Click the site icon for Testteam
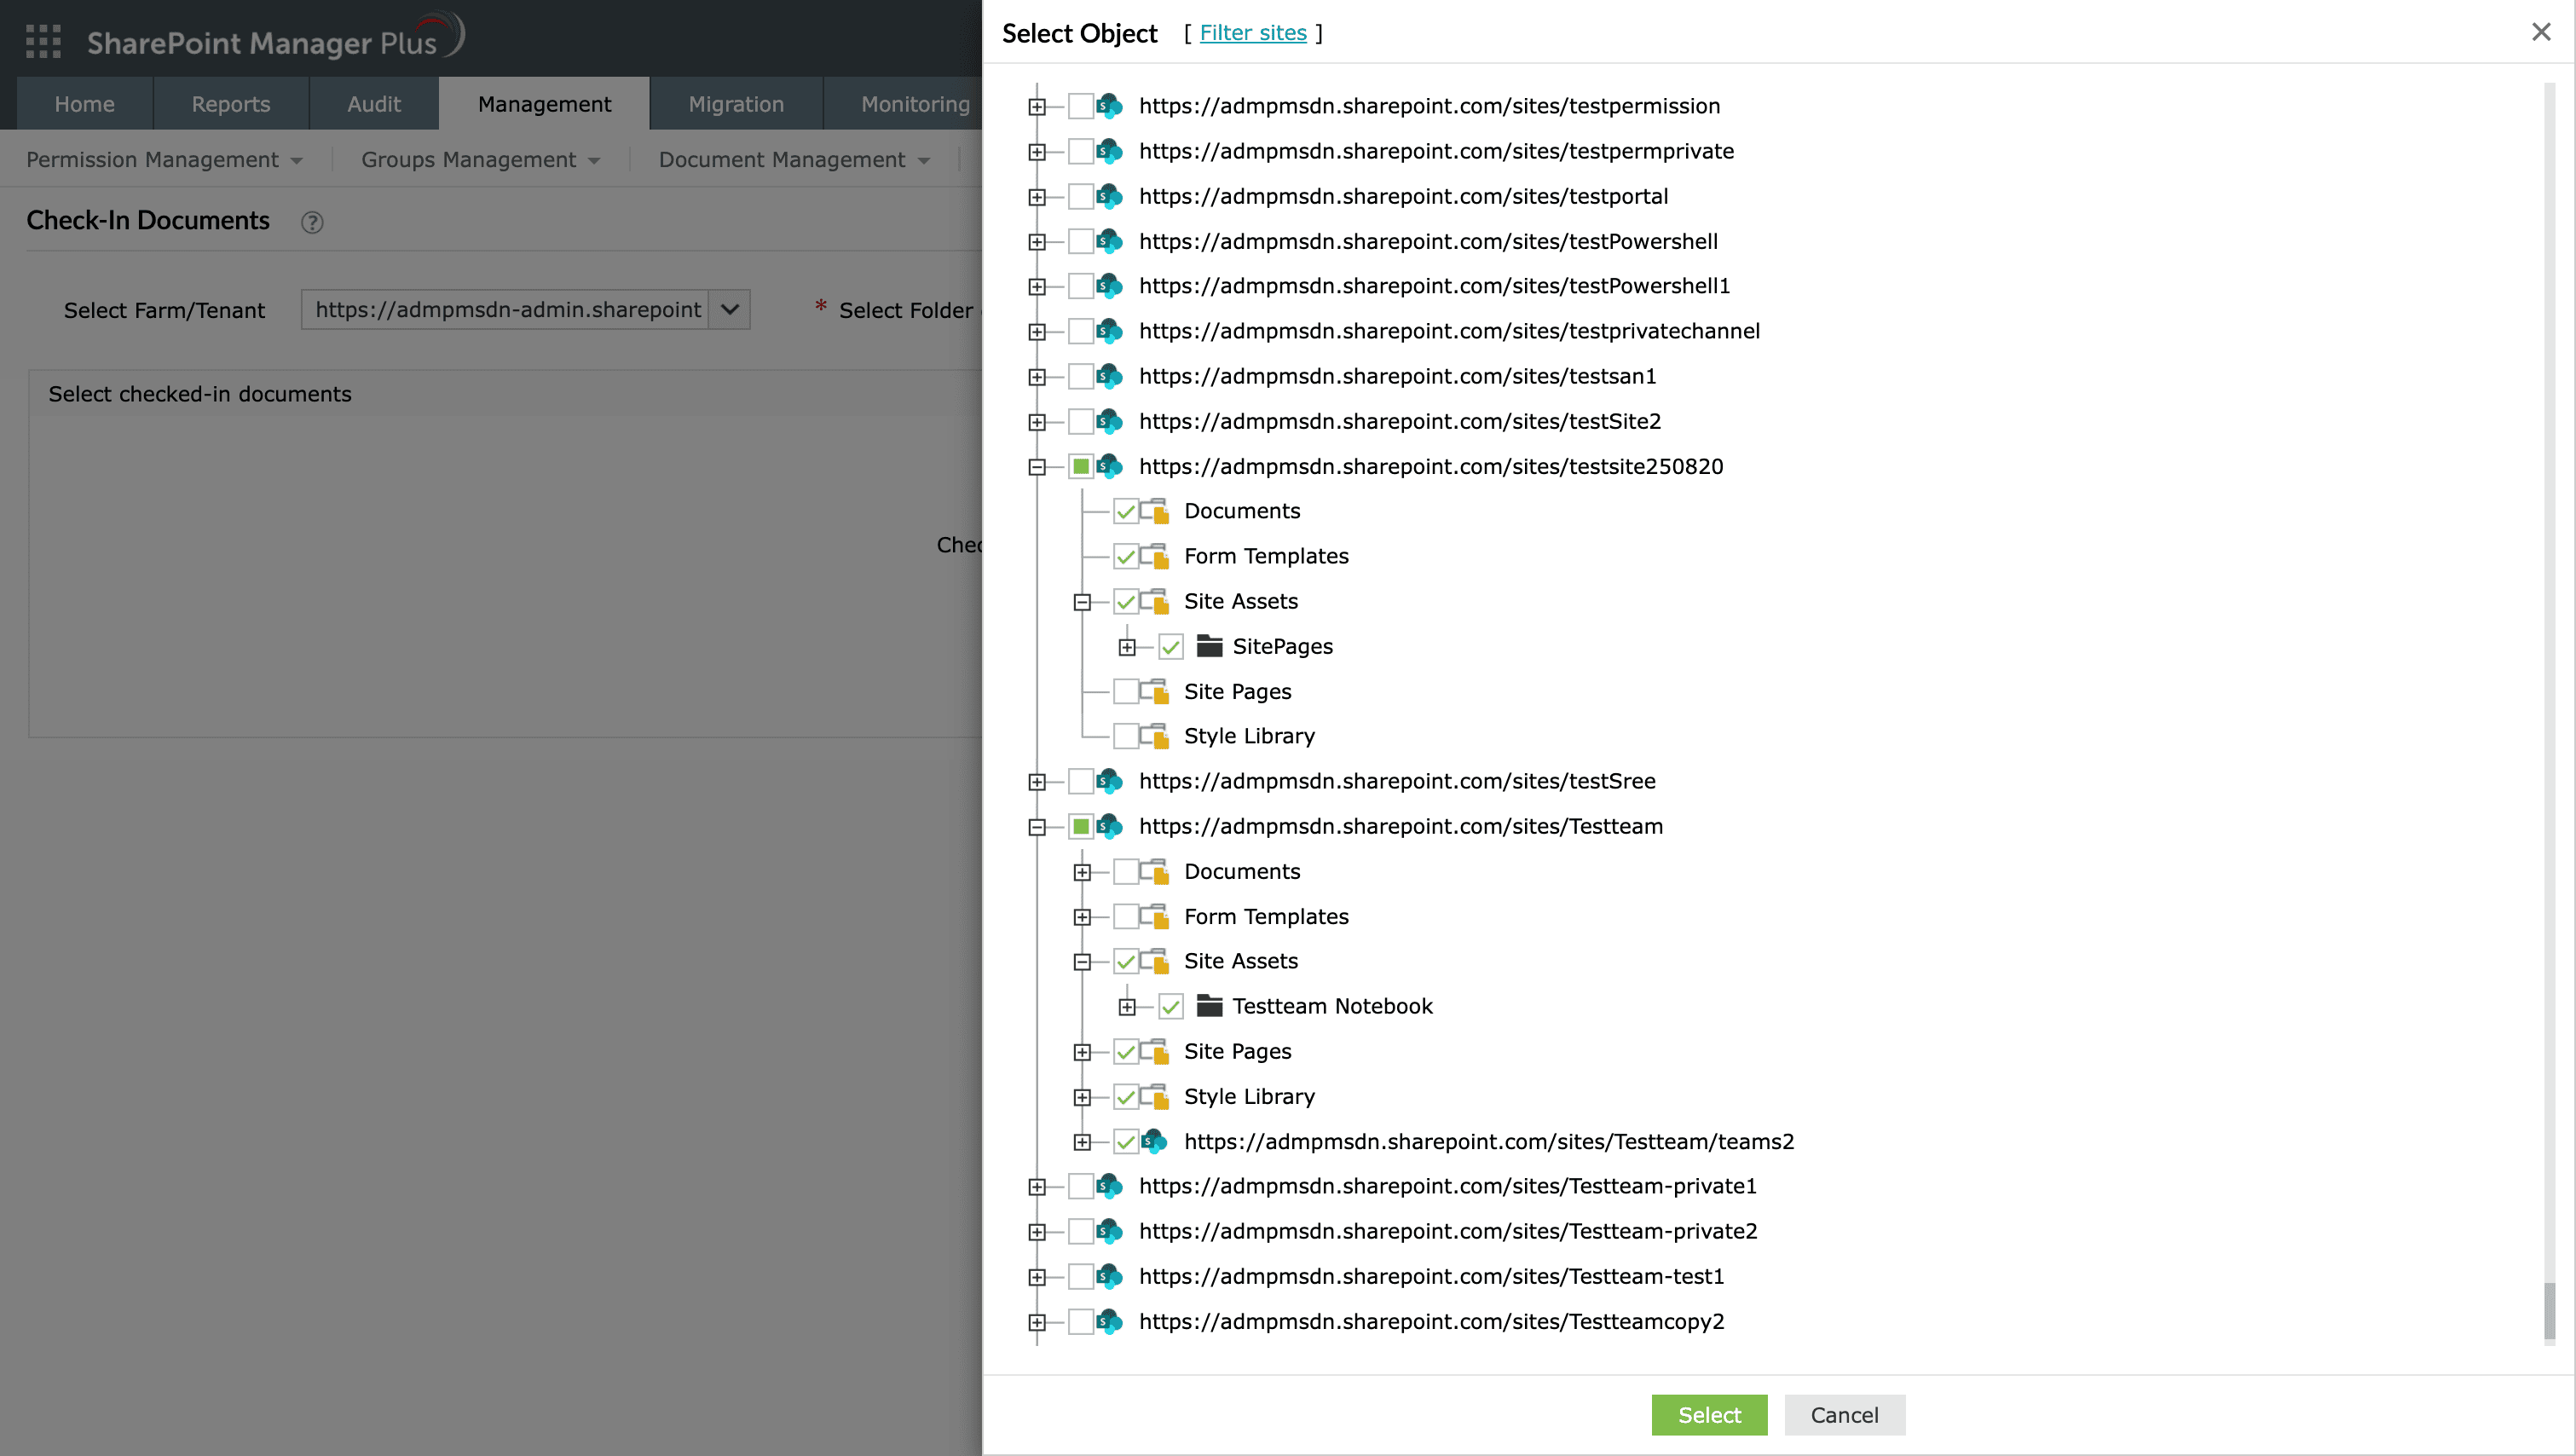Image resolution: width=2576 pixels, height=1456 pixels. click(x=1109, y=826)
